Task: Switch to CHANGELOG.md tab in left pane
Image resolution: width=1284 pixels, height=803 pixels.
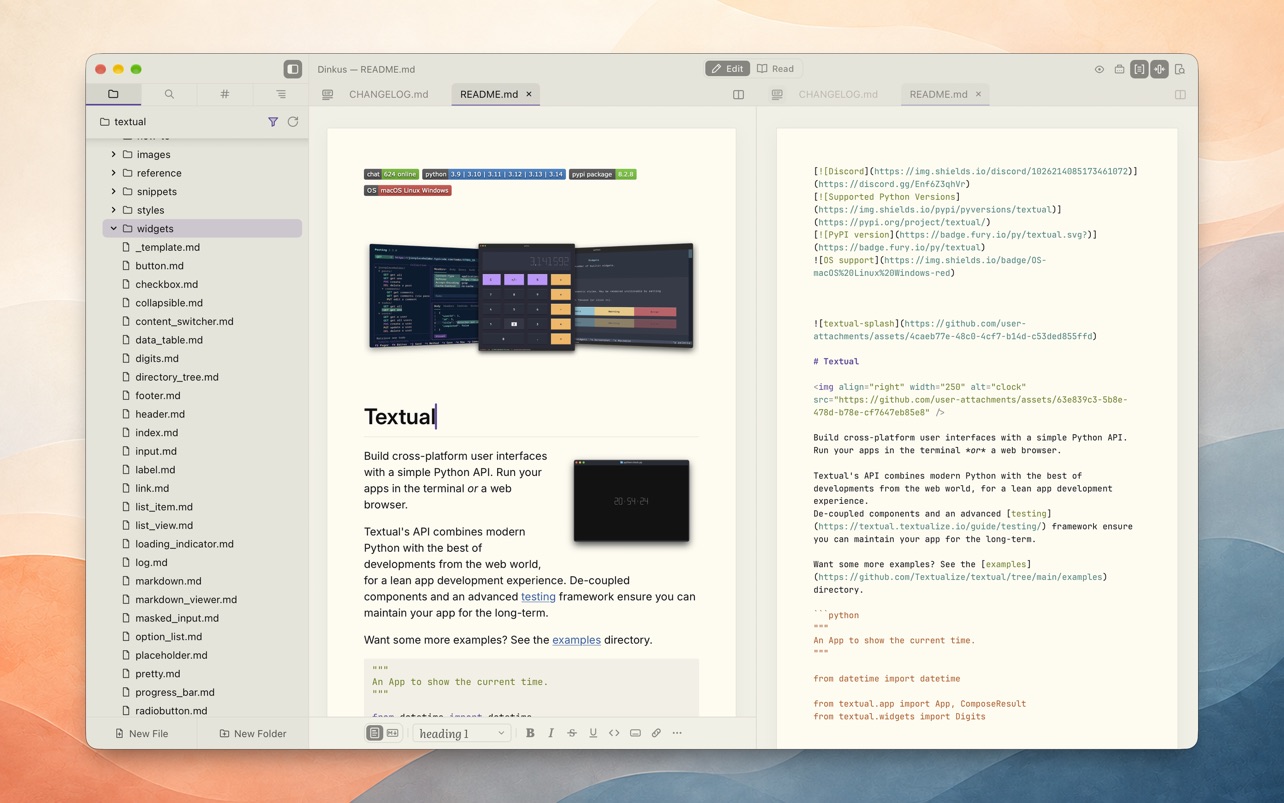Action: (388, 95)
